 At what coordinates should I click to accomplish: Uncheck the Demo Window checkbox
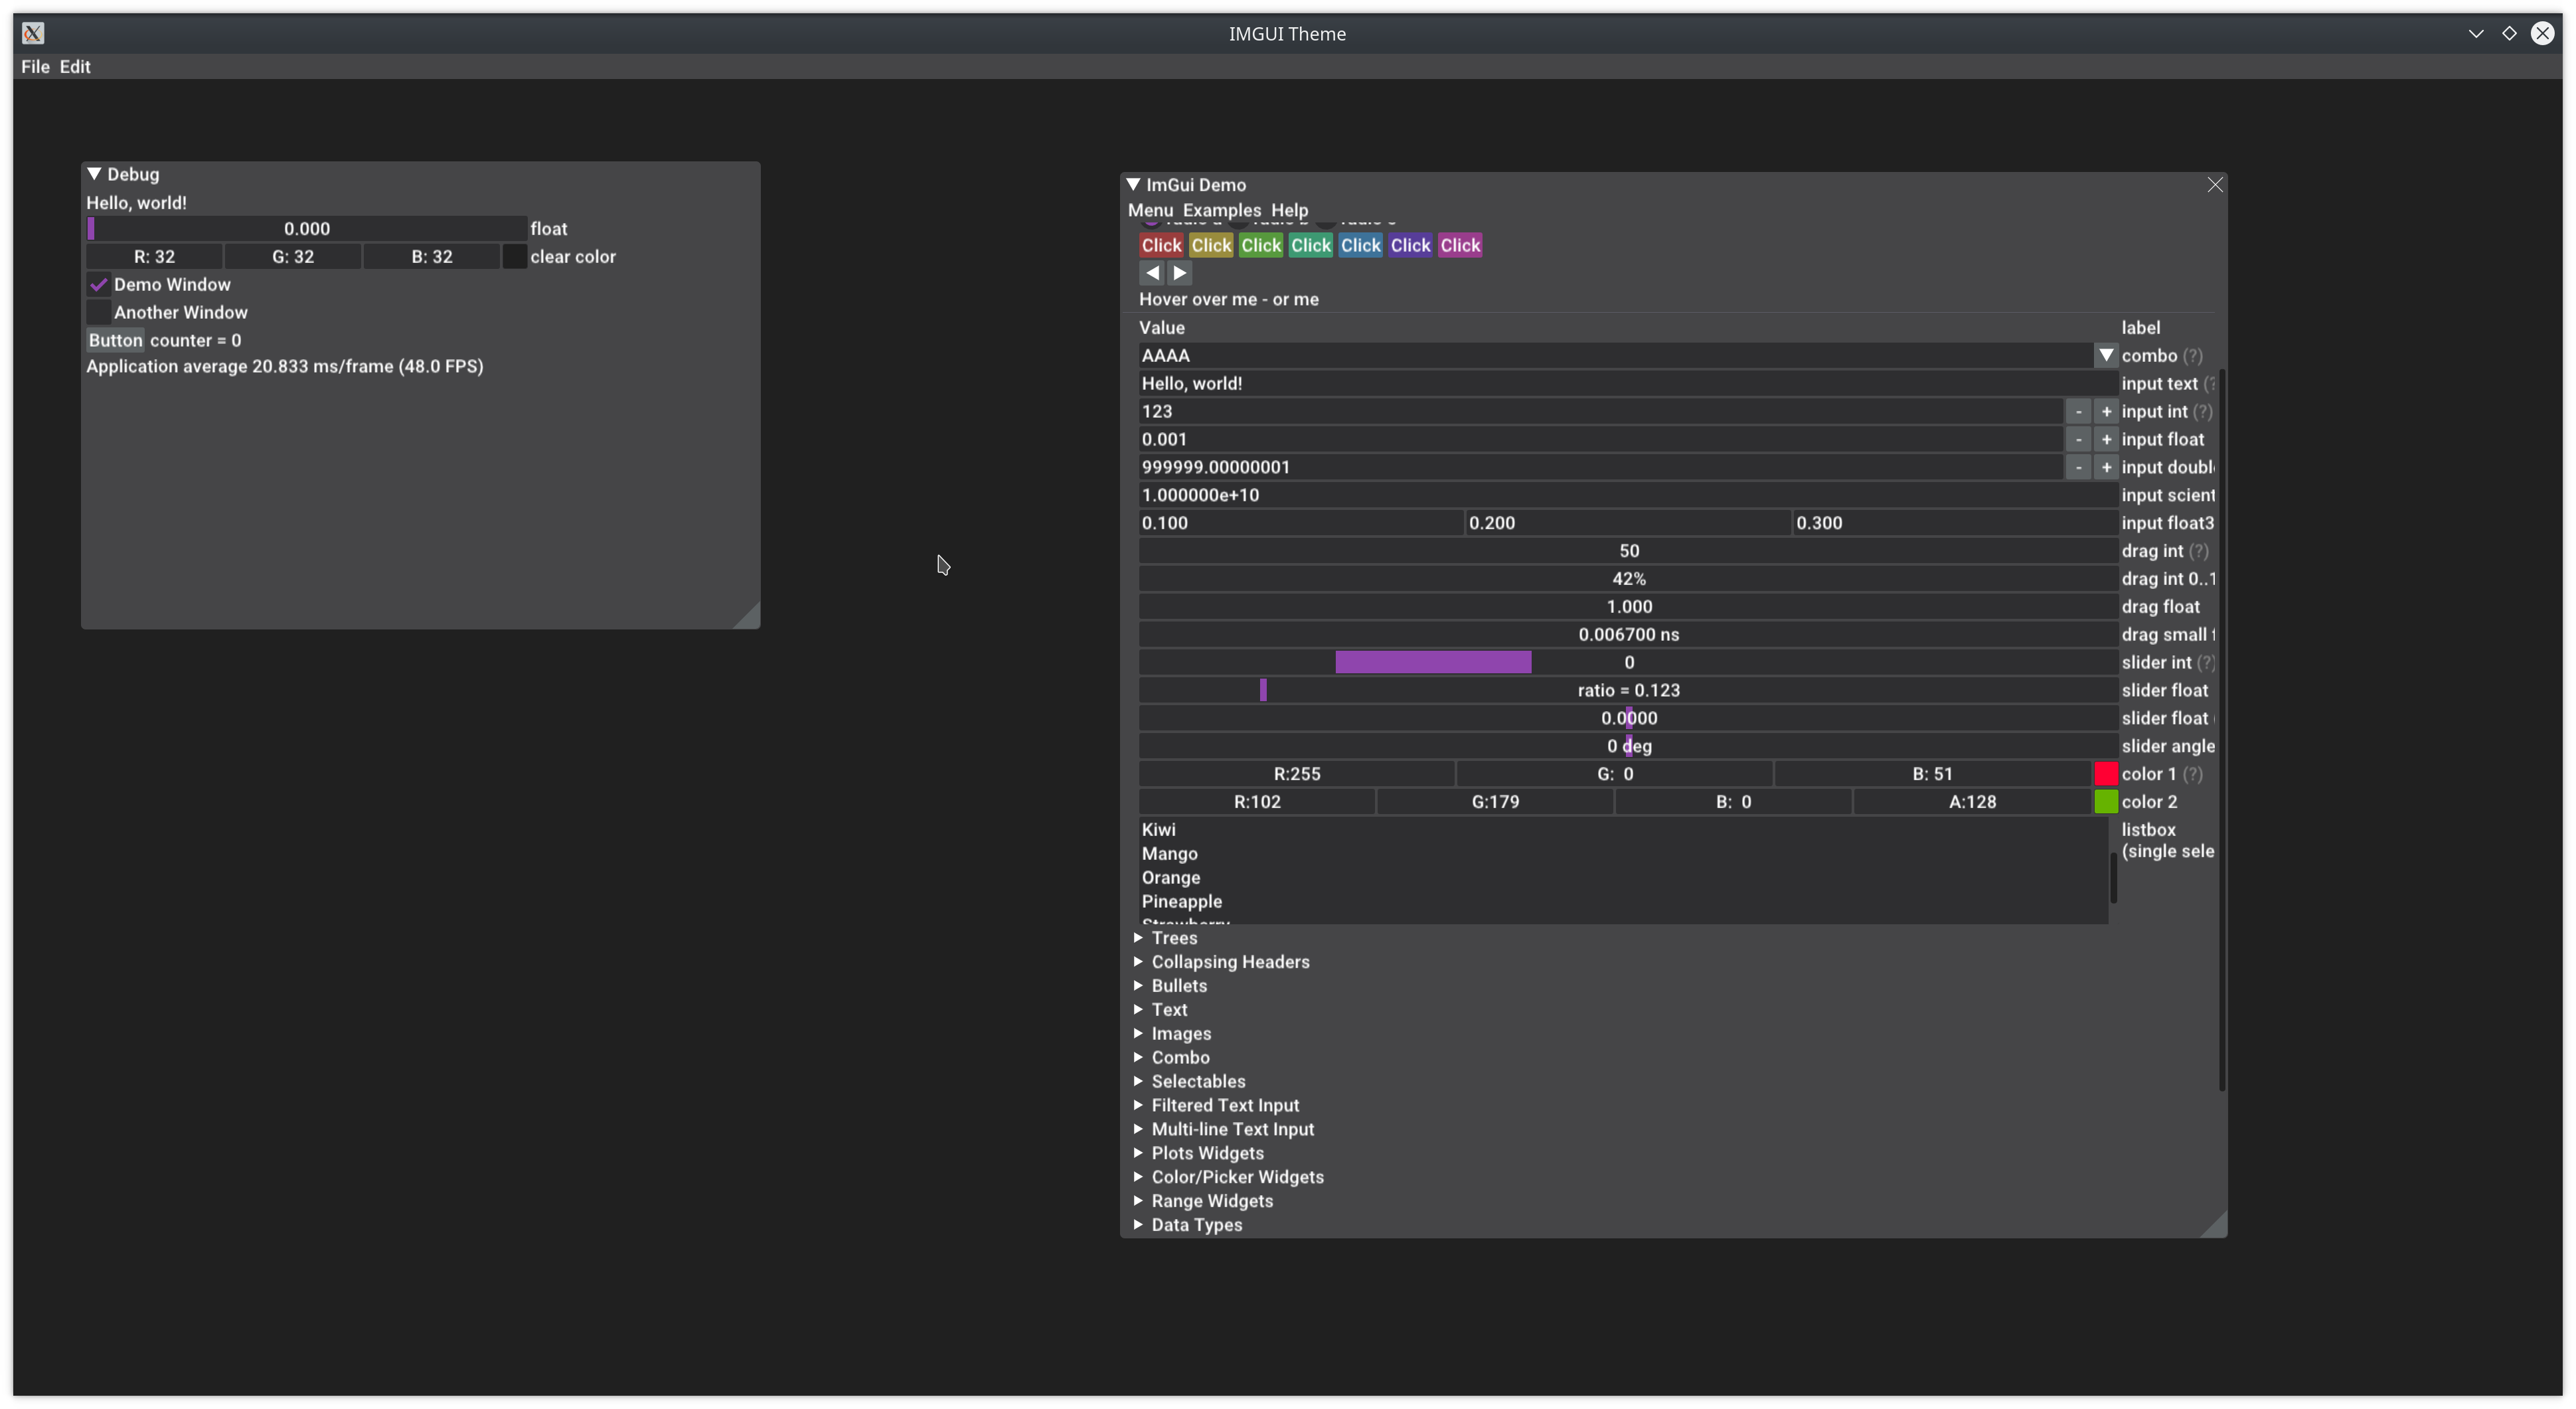[x=98, y=284]
